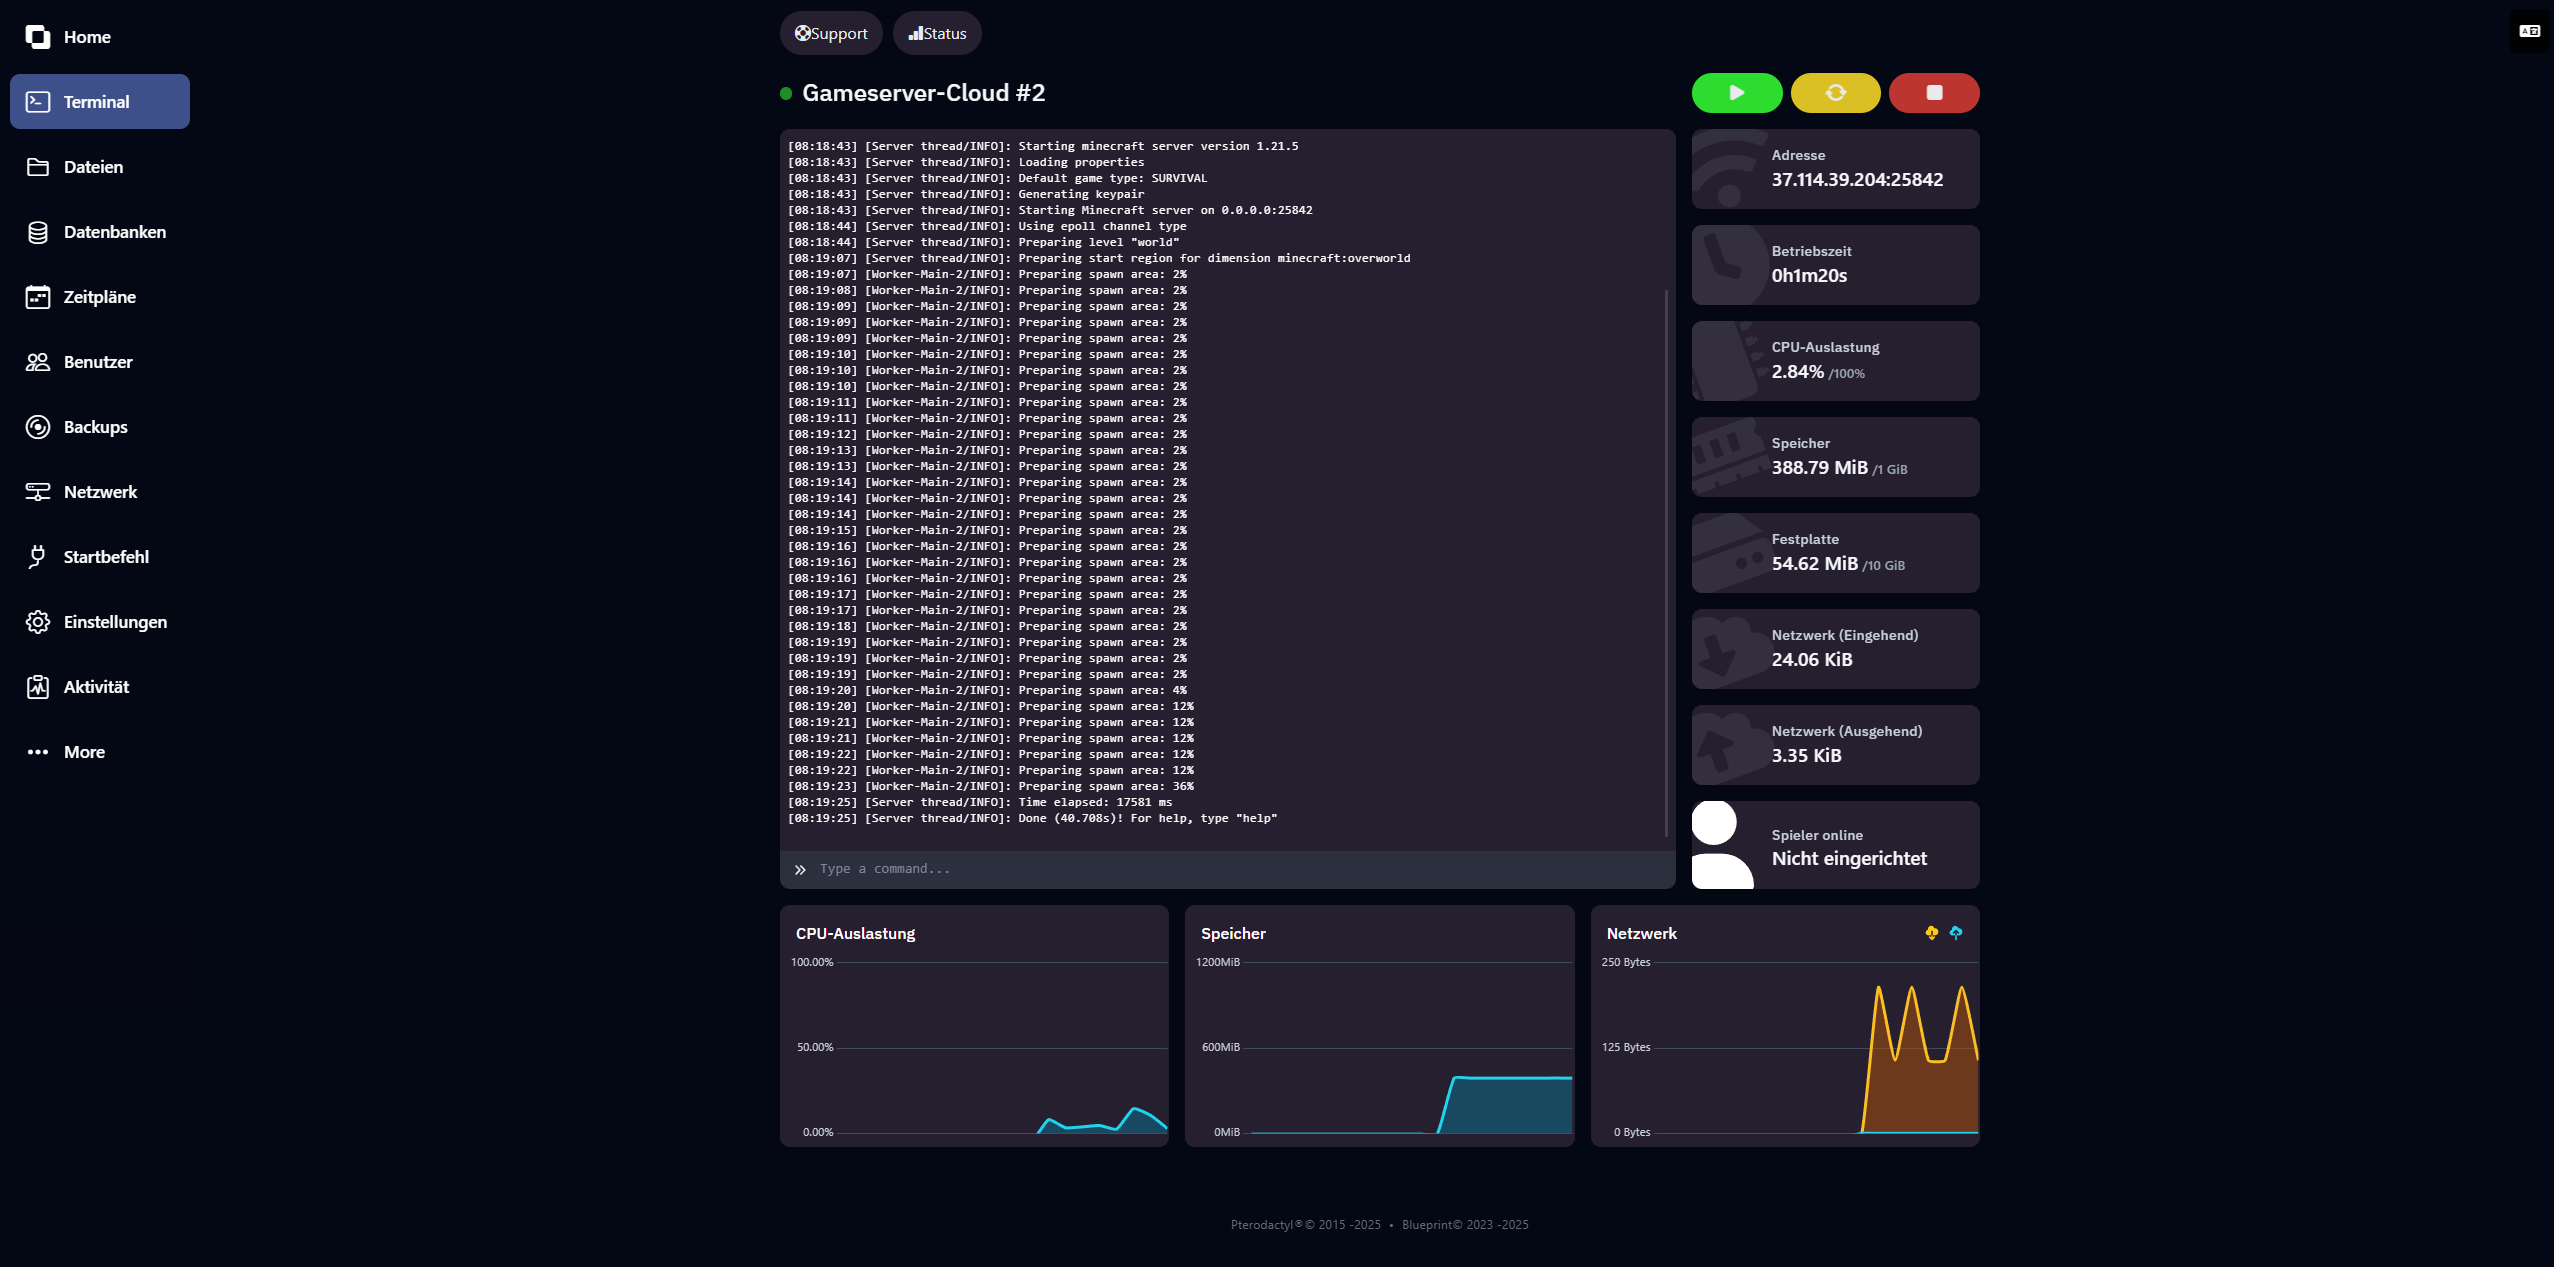
Task: Click the Home icon in sidebar
Action: pyautogui.click(x=38, y=37)
